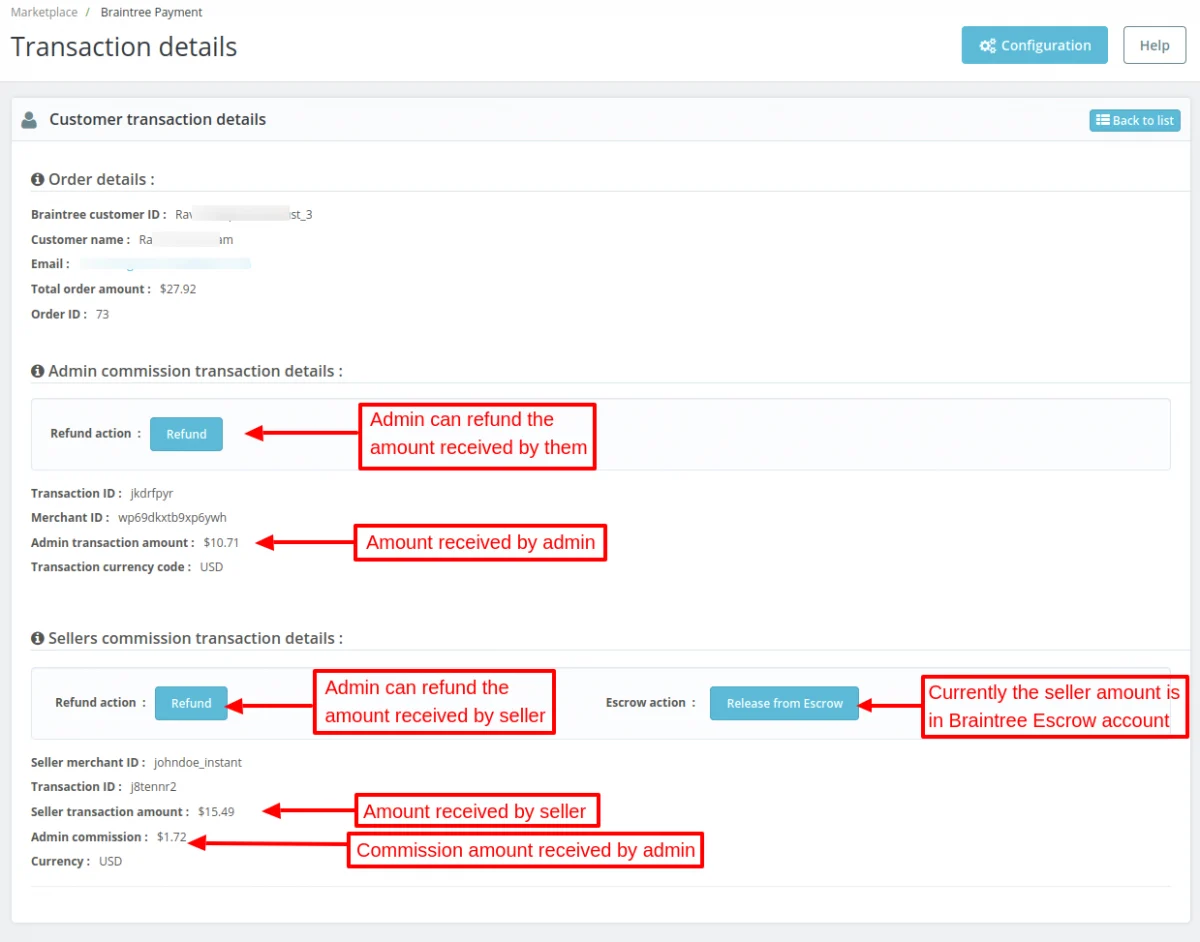The height and width of the screenshot is (942, 1200).
Task: Return using Back to list
Action: point(1135,120)
